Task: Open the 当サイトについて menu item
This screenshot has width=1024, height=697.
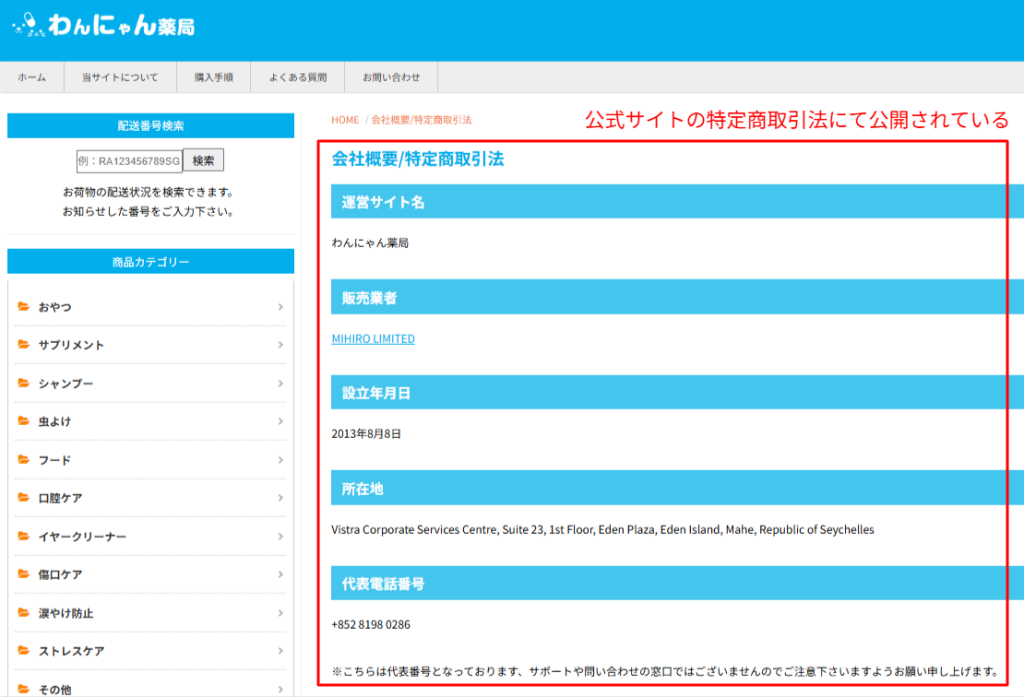Action: [120, 77]
